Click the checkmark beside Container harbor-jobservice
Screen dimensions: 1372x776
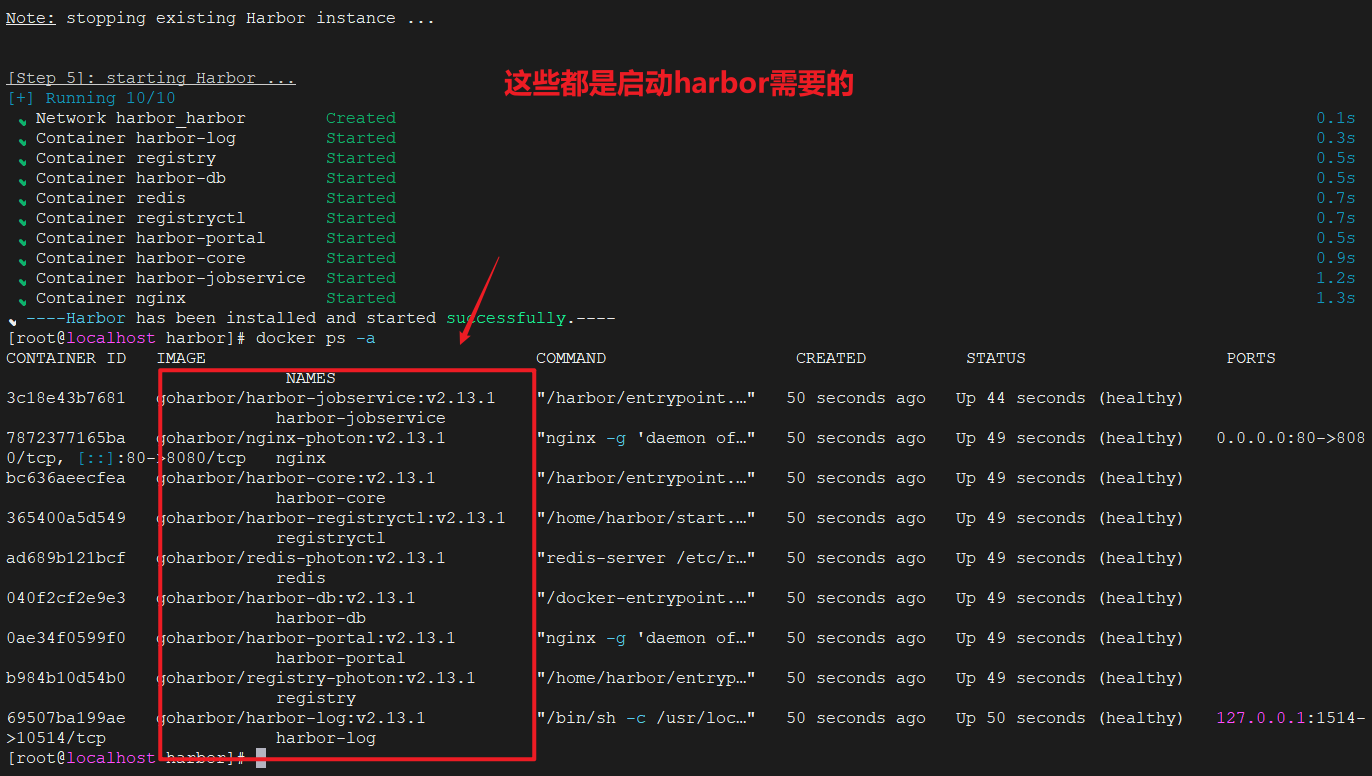click(x=22, y=280)
